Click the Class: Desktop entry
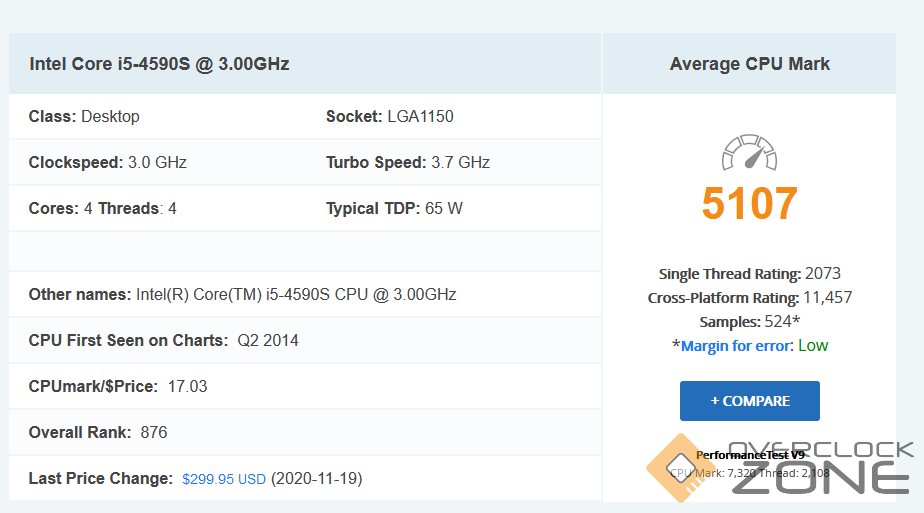Image resolution: width=924 pixels, height=513 pixels. tap(84, 116)
